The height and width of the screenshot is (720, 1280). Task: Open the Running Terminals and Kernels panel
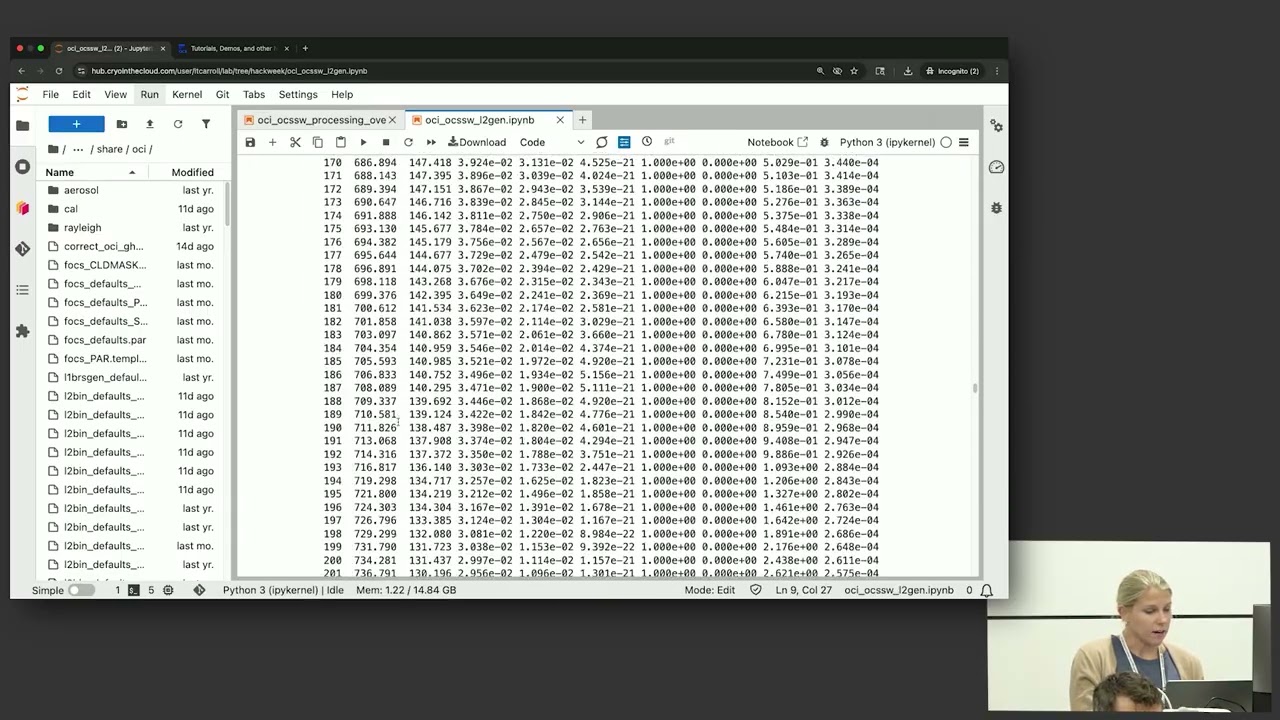22,167
